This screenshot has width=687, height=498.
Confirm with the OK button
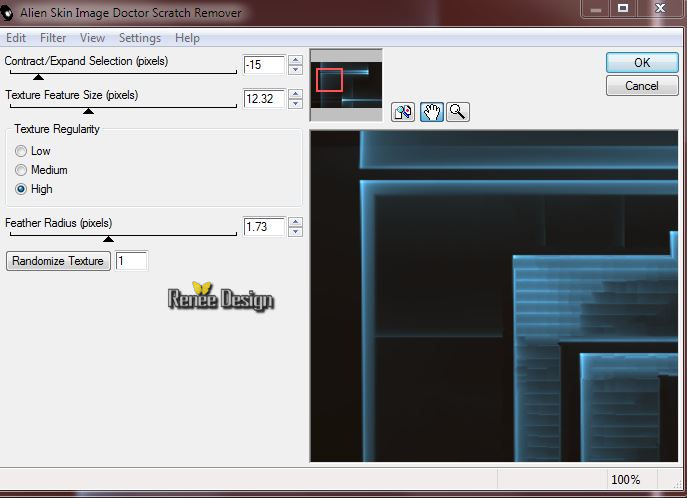pyautogui.click(x=642, y=63)
